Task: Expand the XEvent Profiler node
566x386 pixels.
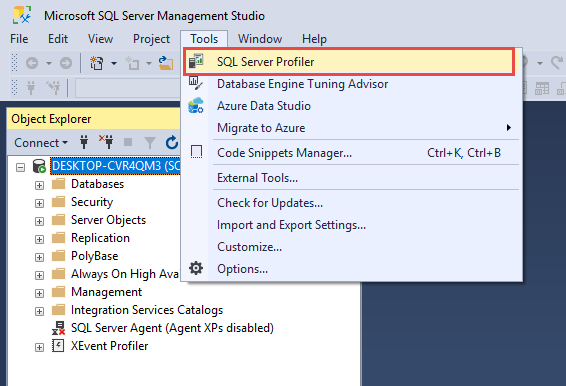Action: pos(39,347)
